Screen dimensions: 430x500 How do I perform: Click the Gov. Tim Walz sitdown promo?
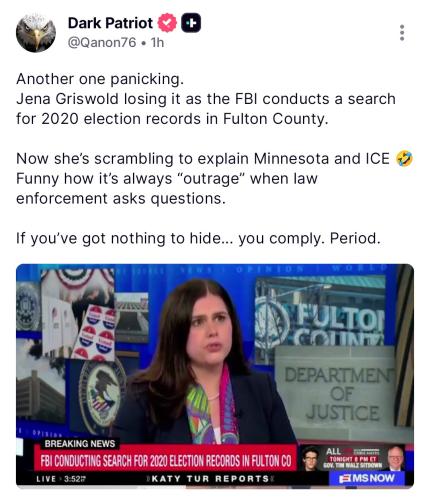tap(353, 458)
